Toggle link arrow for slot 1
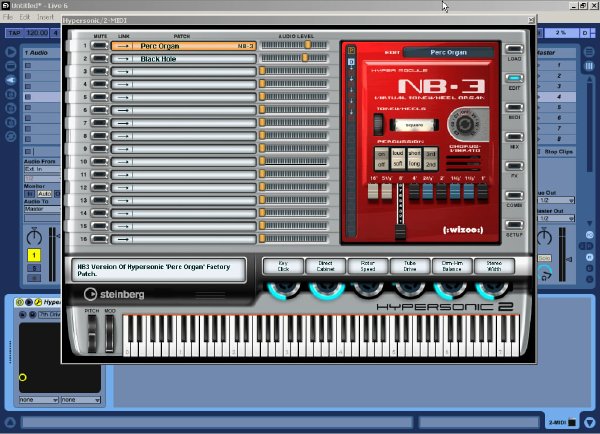Viewport: 600px width, 434px height. pos(123,46)
